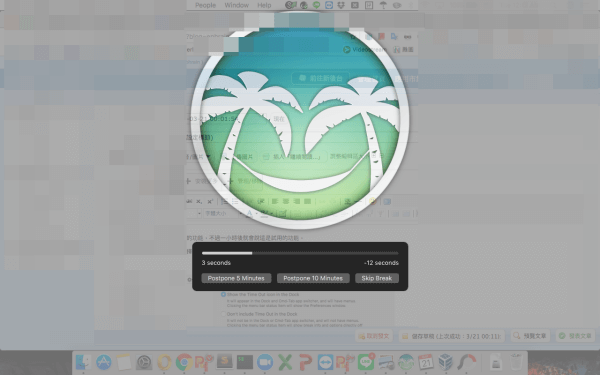Select Show the Time Out icon in the Dock

(223, 294)
